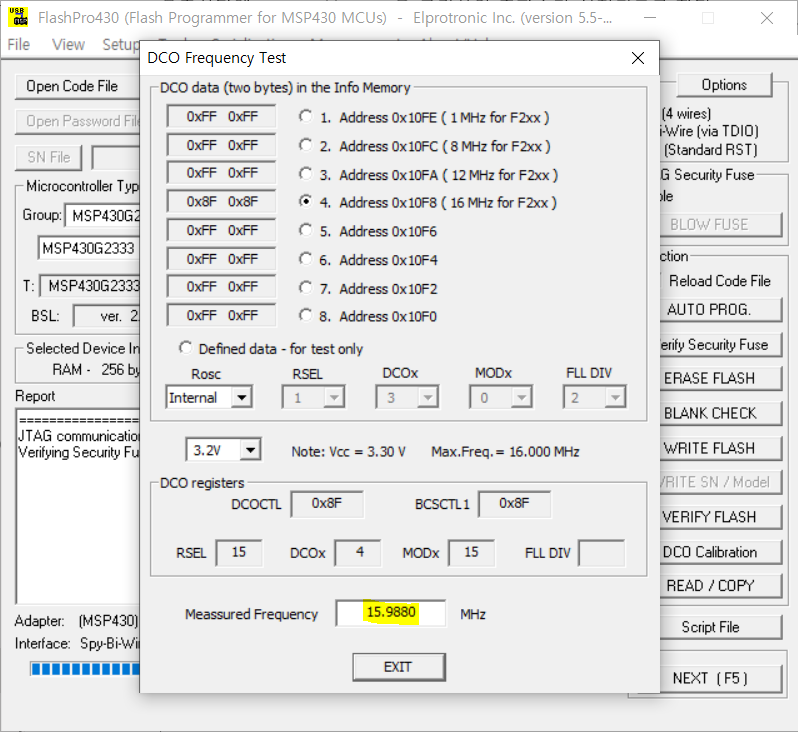
Task: Select the Address 0x10F4 radio option
Action: click(x=305, y=259)
